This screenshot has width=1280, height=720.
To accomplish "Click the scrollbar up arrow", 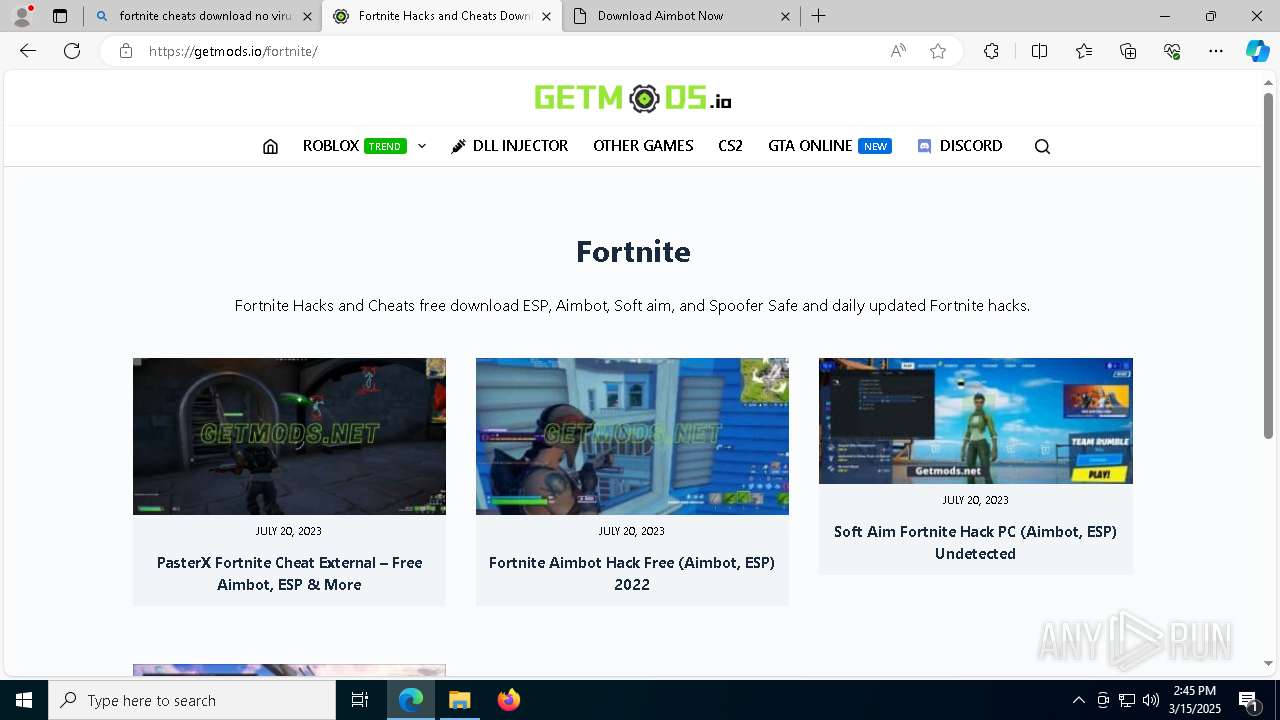I will (x=1268, y=83).
